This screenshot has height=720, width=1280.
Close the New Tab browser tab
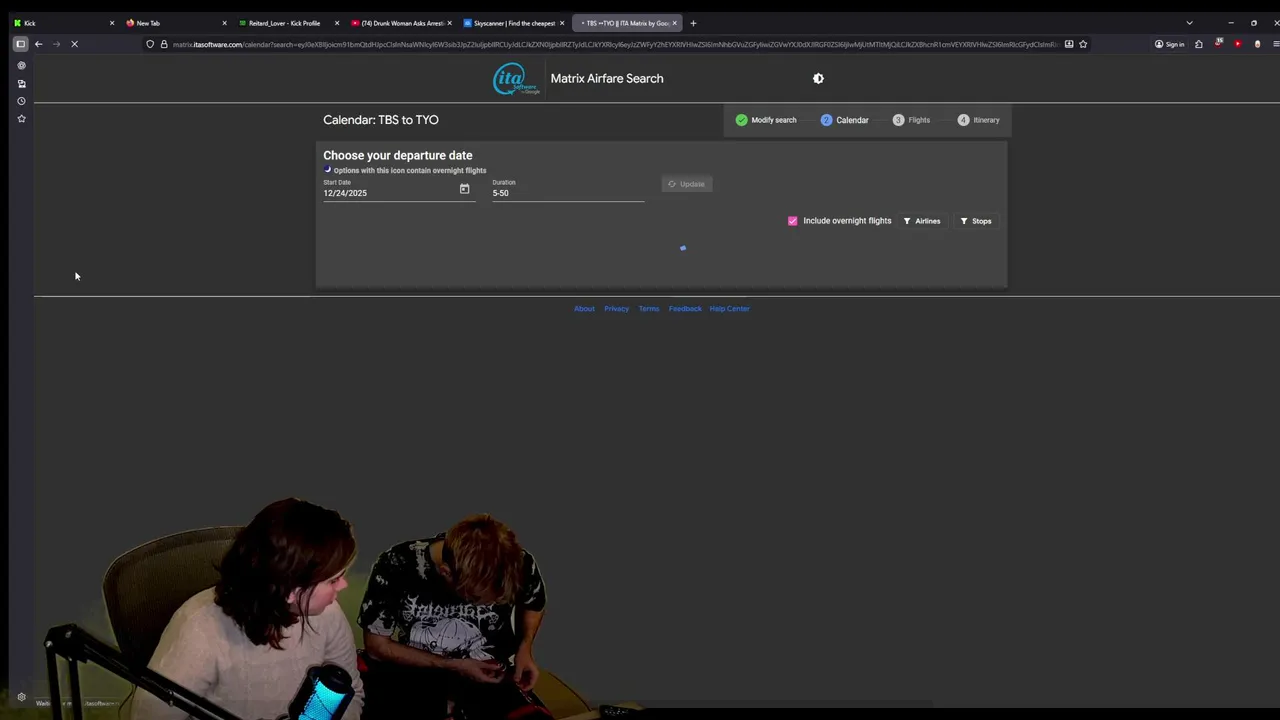224,23
